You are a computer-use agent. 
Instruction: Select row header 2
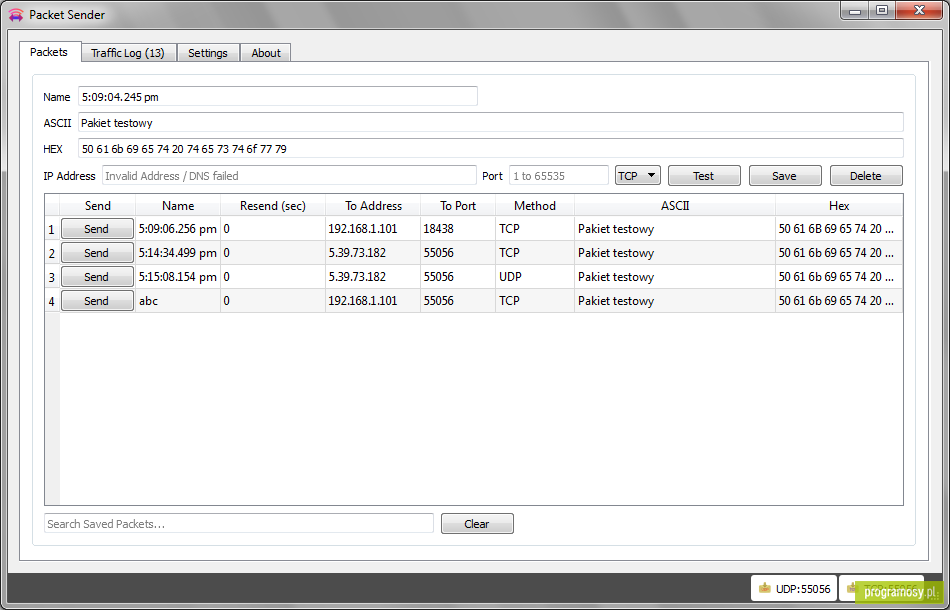(x=52, y=253)
